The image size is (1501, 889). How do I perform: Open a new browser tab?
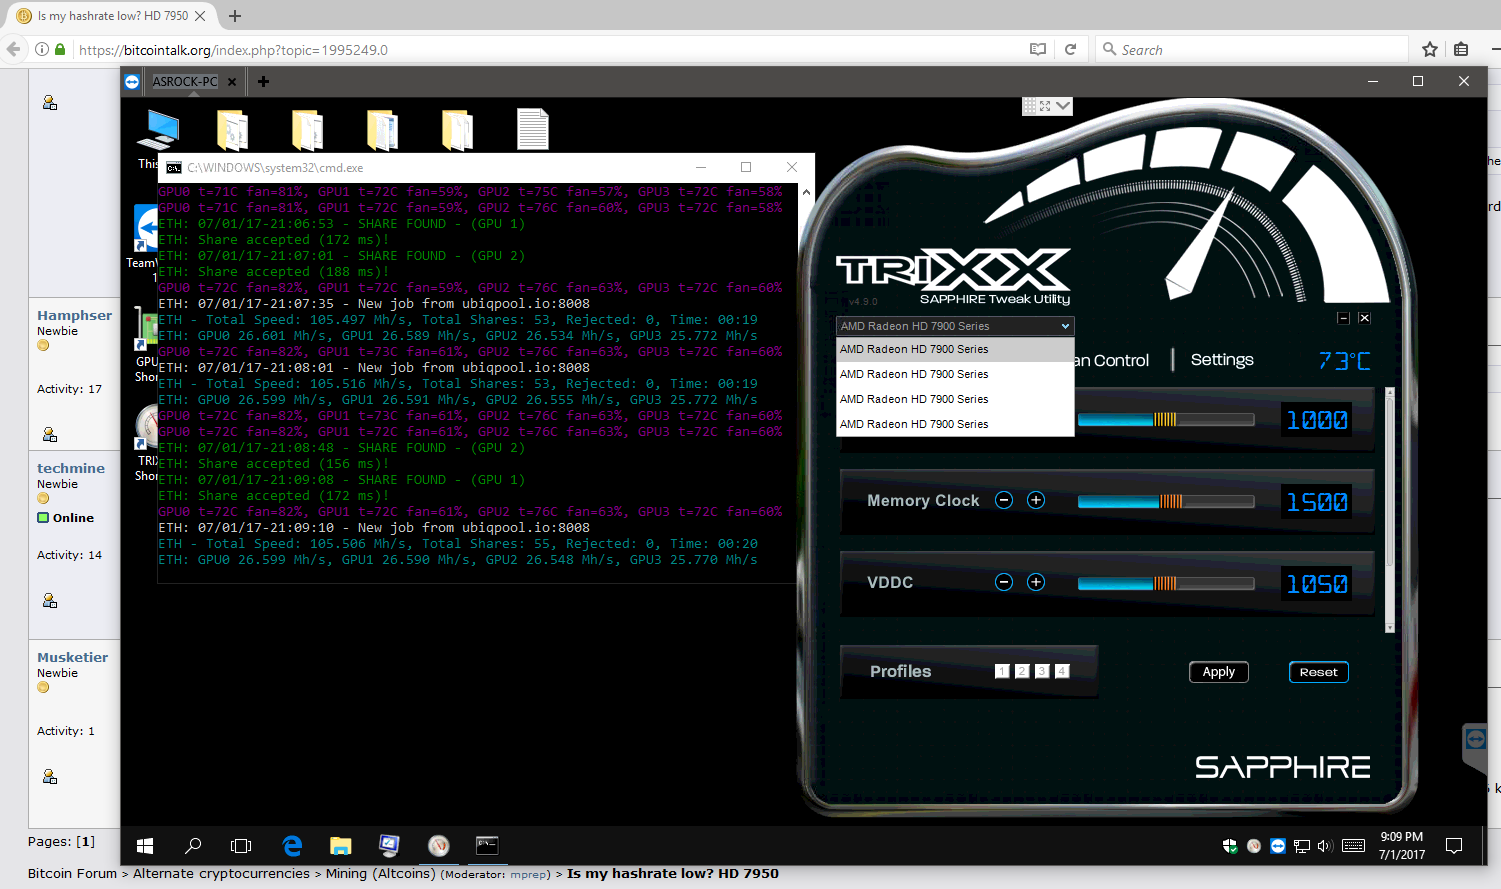(x=235, y=16)
